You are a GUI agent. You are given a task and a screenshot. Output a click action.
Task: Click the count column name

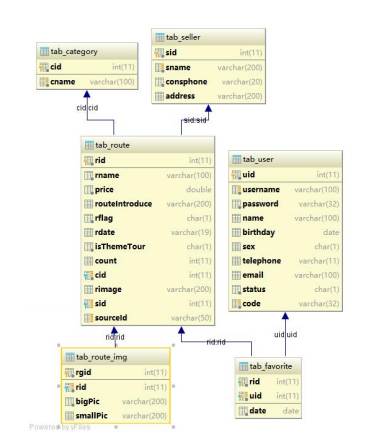click(106, 261)
